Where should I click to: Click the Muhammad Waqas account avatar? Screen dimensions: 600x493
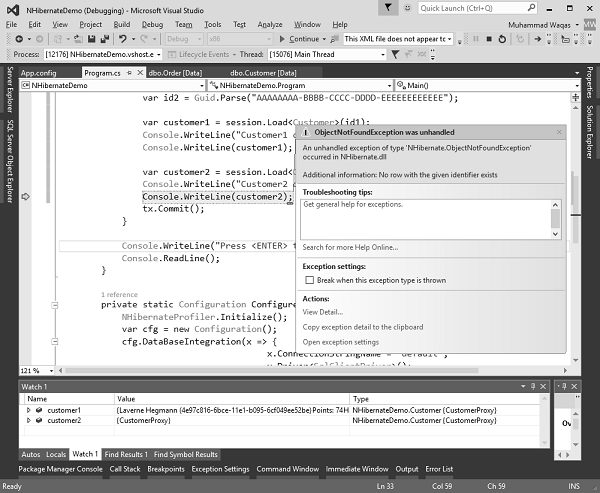click(590, 24)
